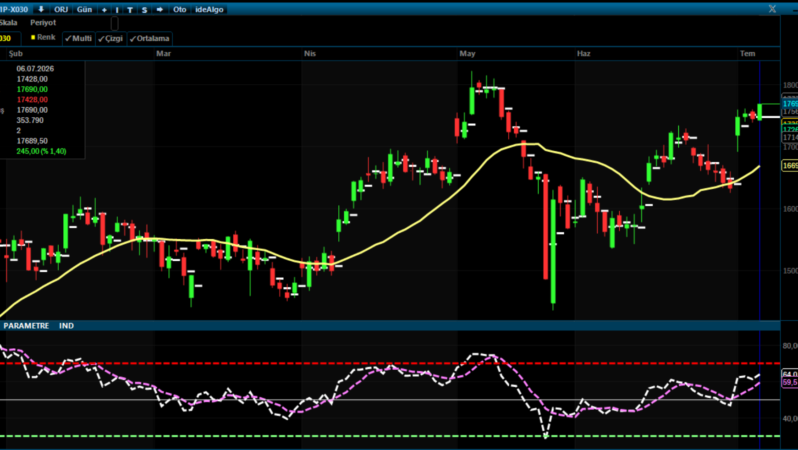
Task: Open the Skala dropdown menu
Action: pyautogui.click(x=9, y=22)
